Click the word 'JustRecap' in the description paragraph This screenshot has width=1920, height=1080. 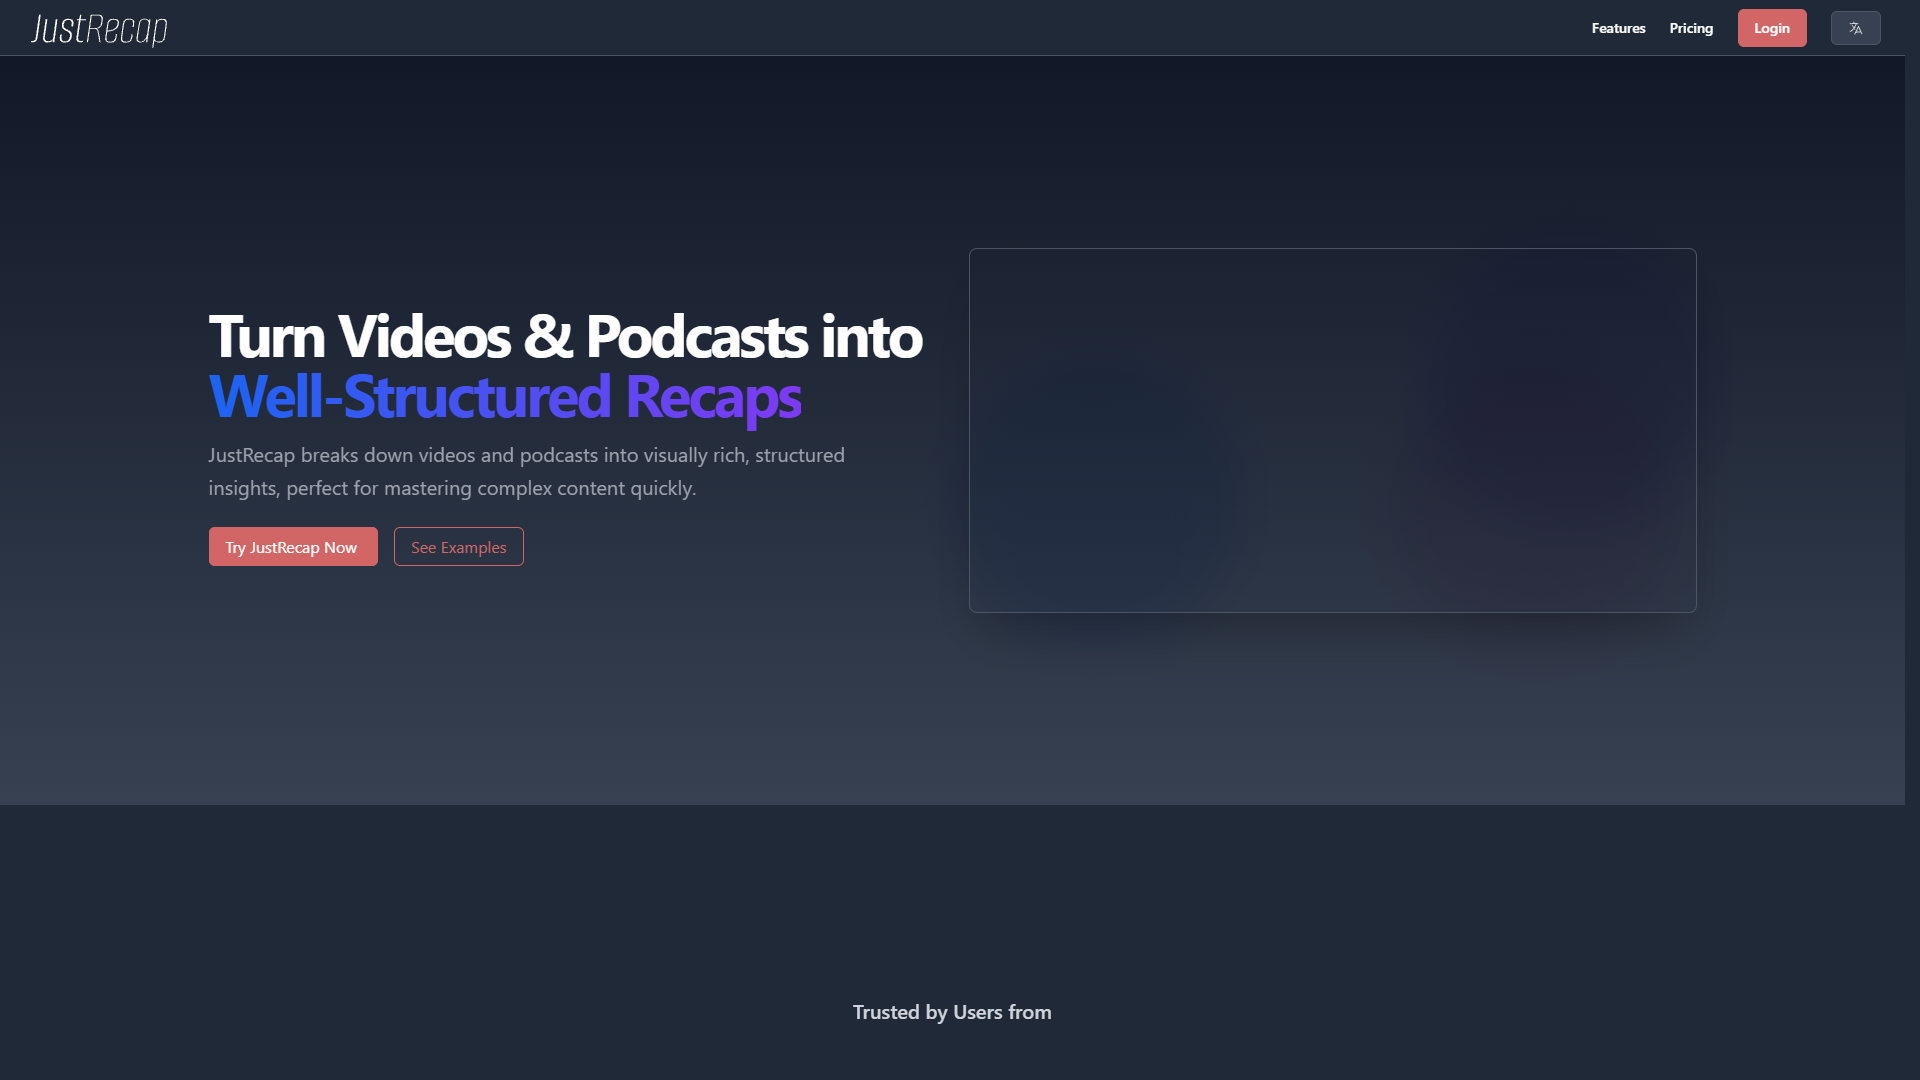tap(252, 455)
